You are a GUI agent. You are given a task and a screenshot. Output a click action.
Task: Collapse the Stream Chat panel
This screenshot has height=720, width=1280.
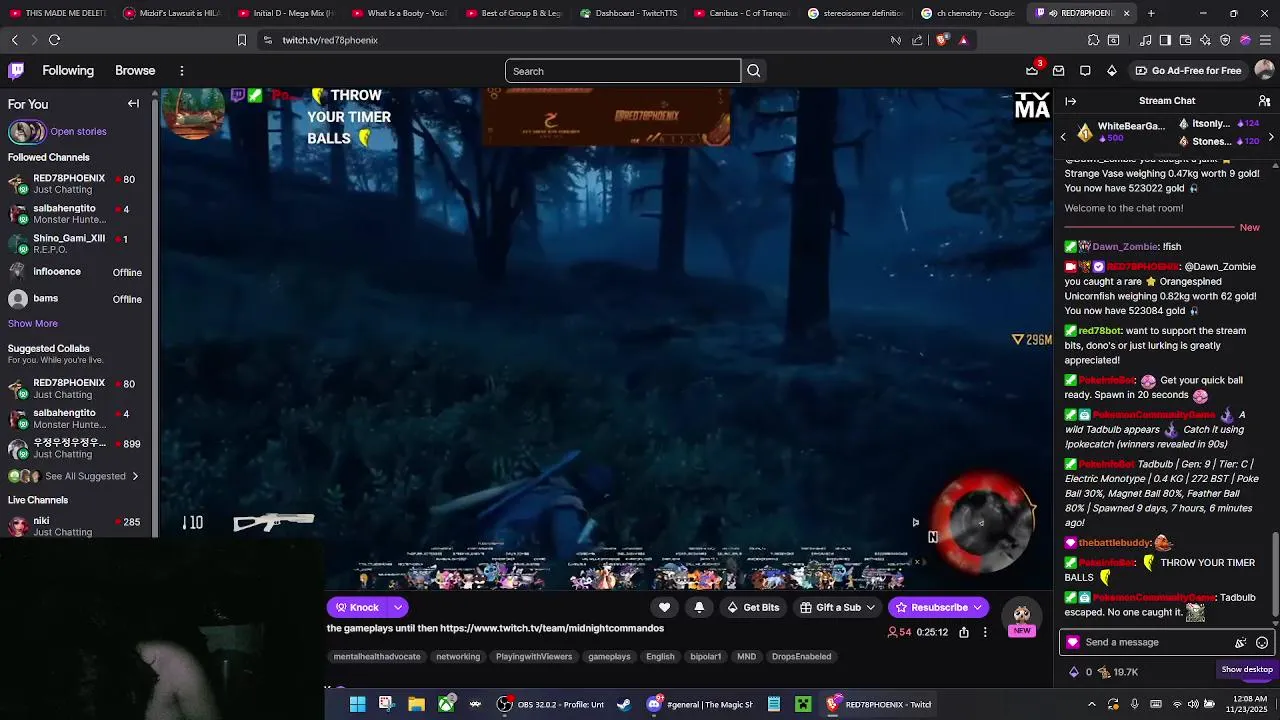(x=1070, y=101)
